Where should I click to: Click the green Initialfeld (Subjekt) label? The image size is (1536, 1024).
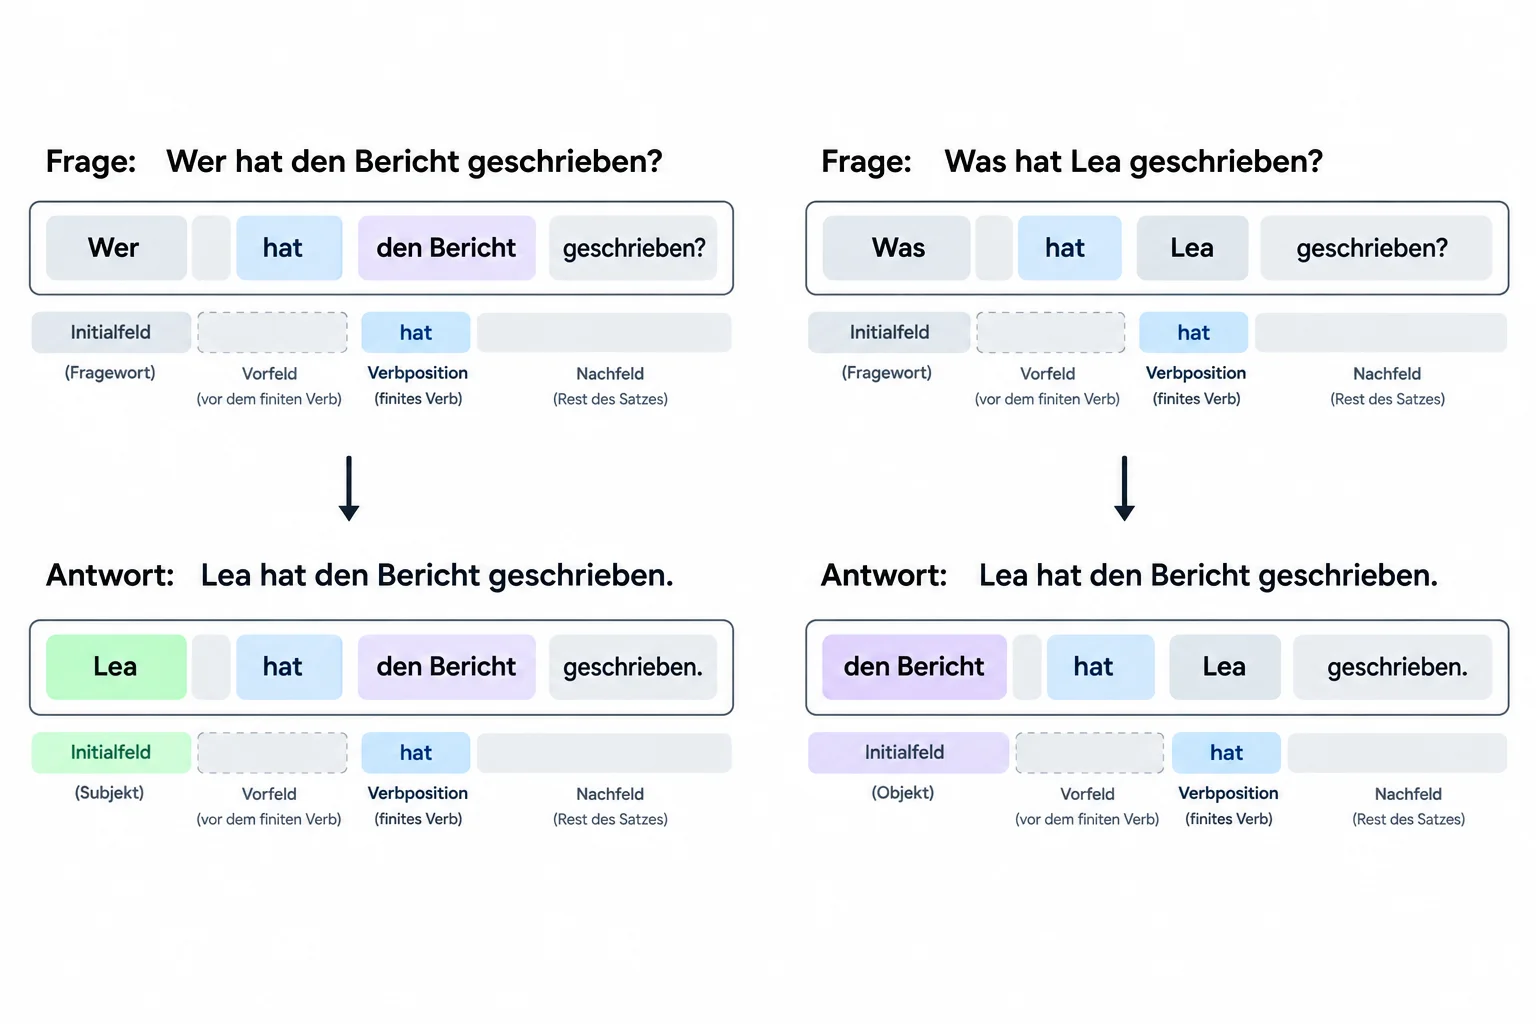click(111, 752)
